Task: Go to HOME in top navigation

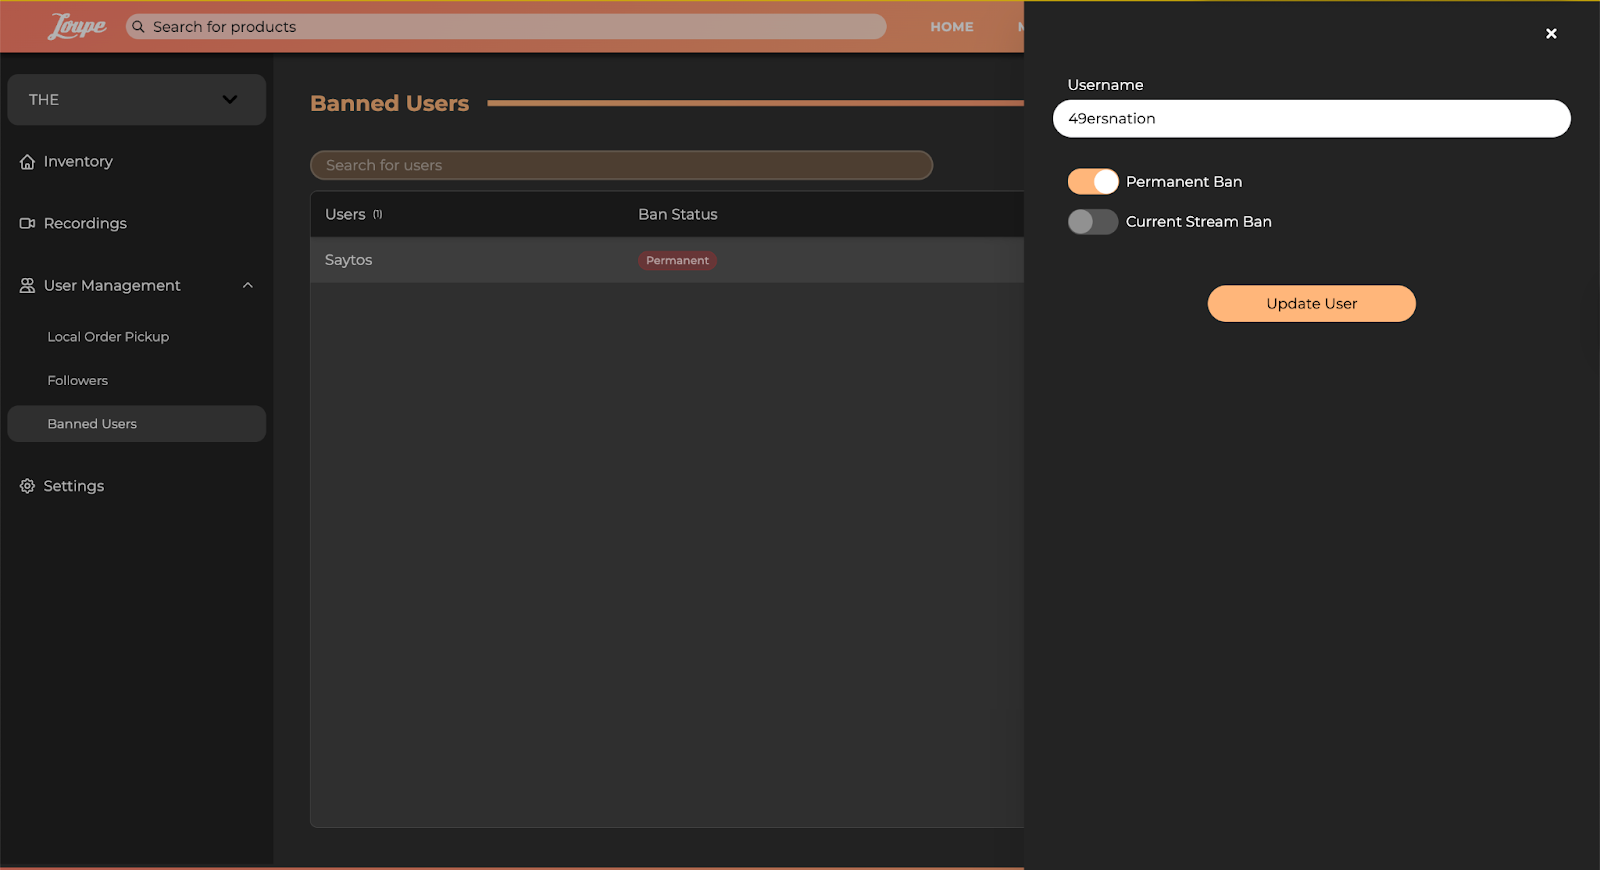Action: (x=951, y=27)
